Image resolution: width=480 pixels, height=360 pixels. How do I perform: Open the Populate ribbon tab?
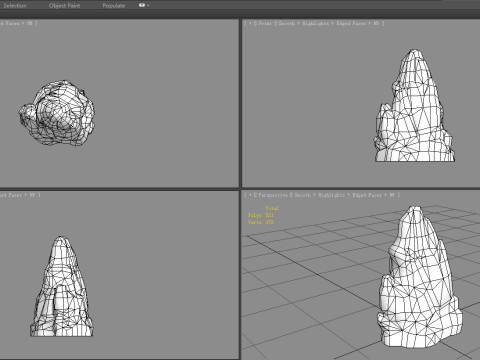114,5
